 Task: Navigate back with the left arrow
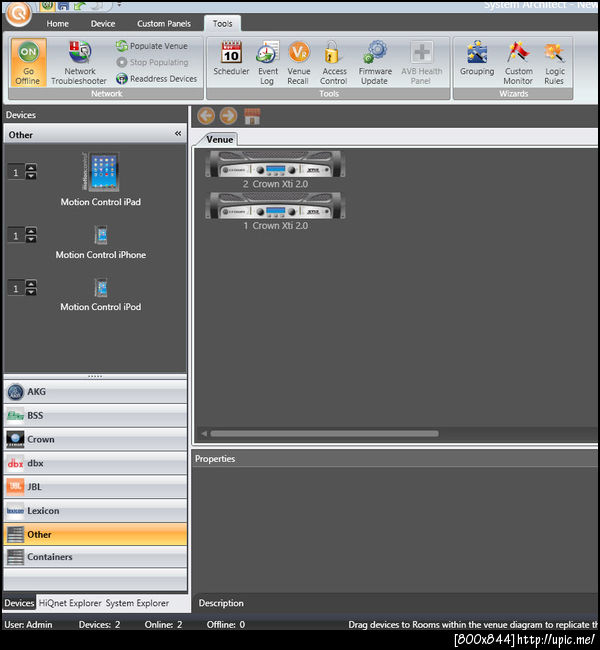coord(206,116)
